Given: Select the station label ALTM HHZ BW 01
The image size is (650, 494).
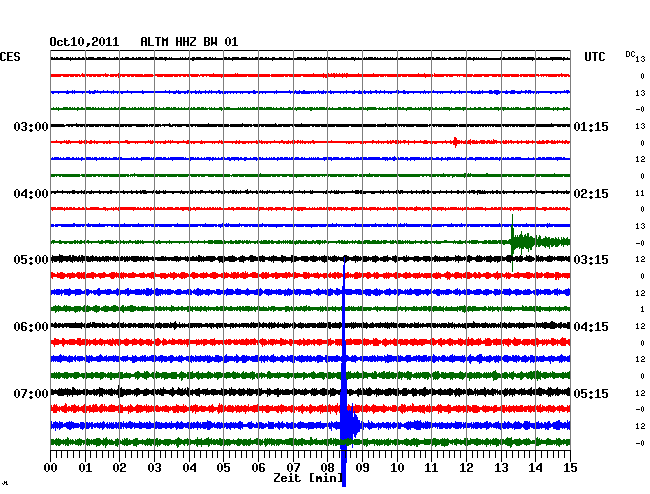Looking at the screenshot, I should pyautogui.click(x=189, y=42).
